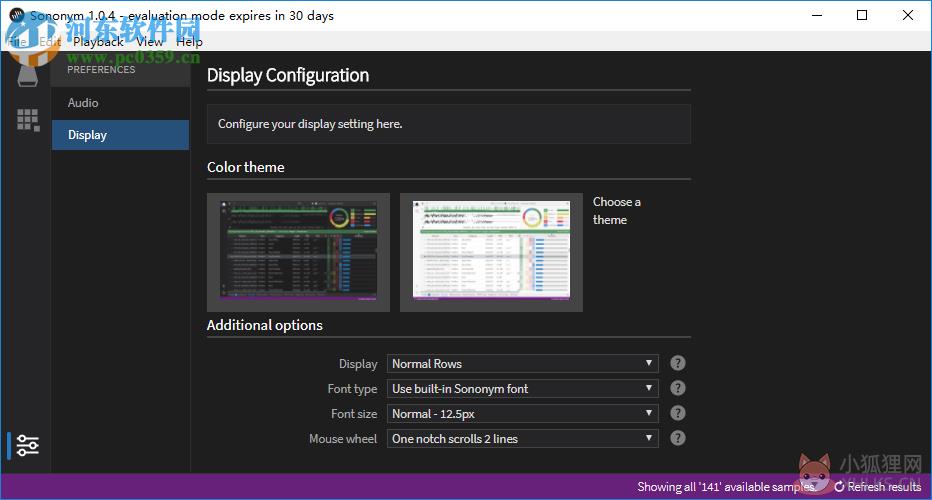Minimize the Sononym window
This screenshot has width=932, height=500.
point(817,15)
